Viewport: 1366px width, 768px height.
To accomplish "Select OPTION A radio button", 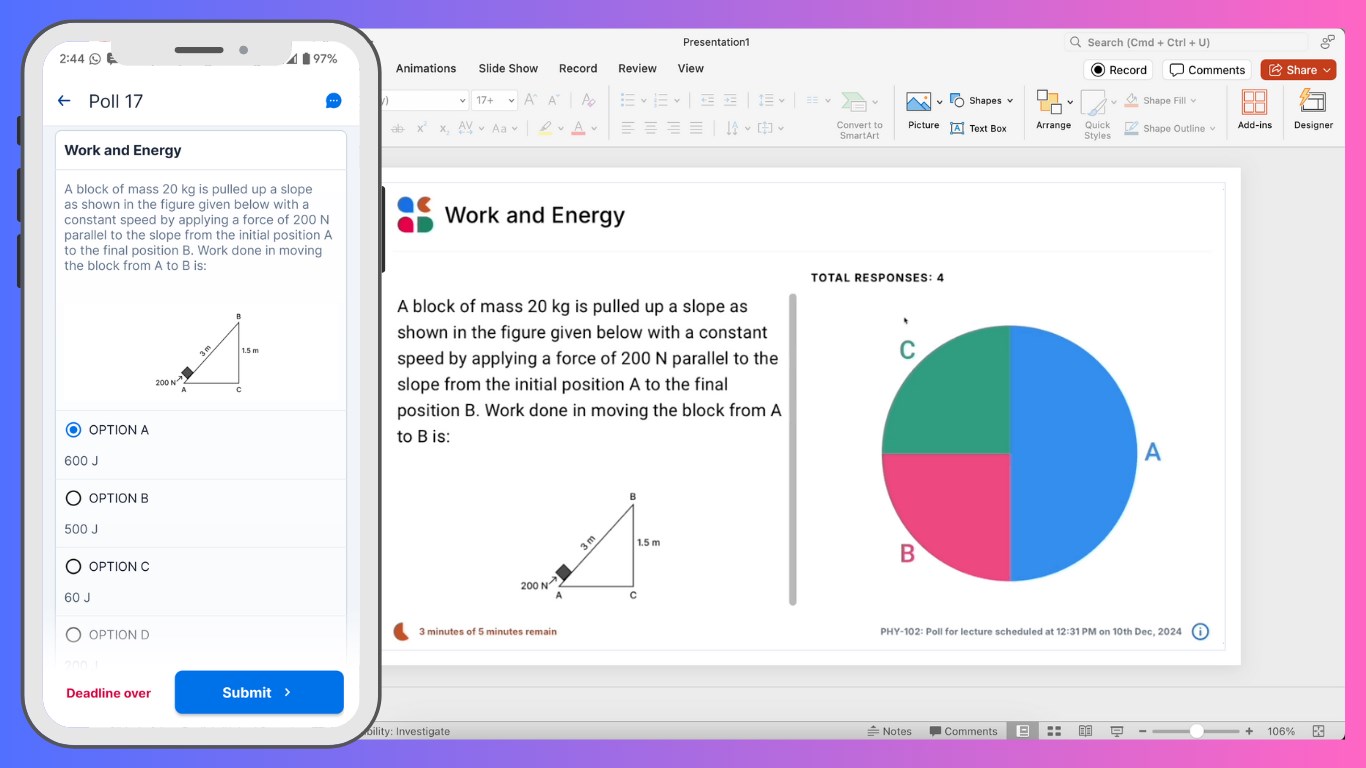I will (x=73, y=430).
